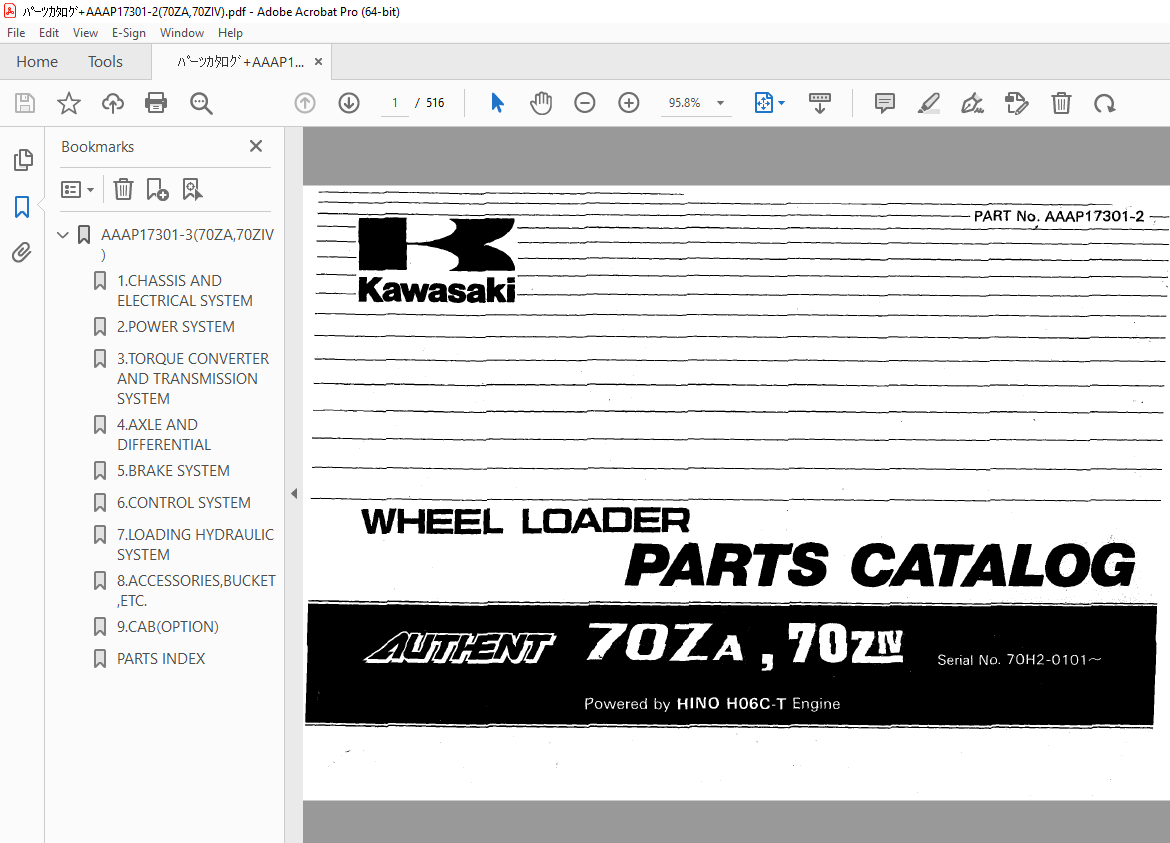The height and width of the screenshot is (843, 1170).
Task: Close the Bookmarks panel
Action: pos(256,146)
